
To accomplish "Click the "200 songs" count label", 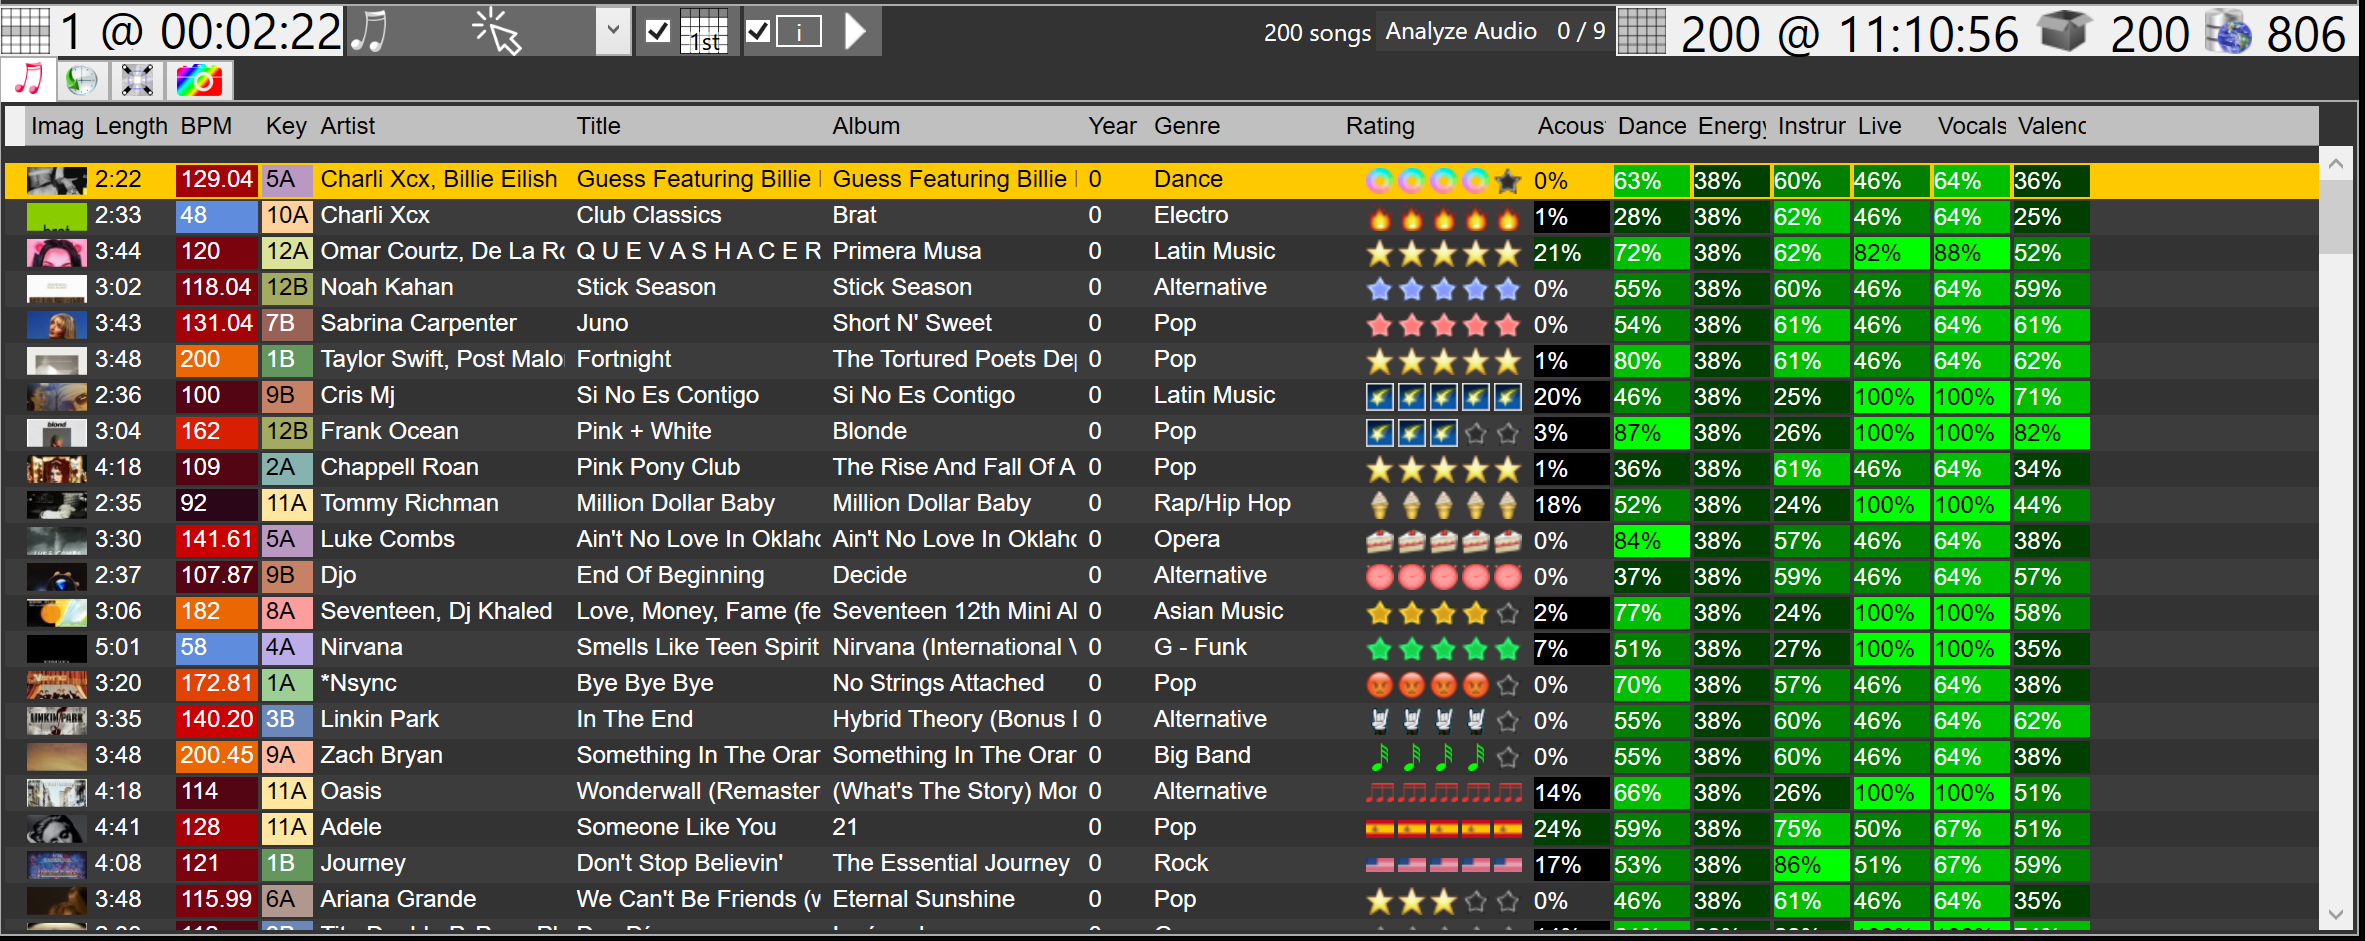I will [1317, 32].
